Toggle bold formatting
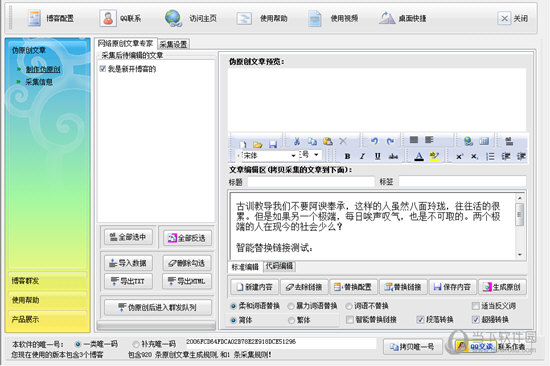This screenshot has width=550, height=366. point(347,156)
